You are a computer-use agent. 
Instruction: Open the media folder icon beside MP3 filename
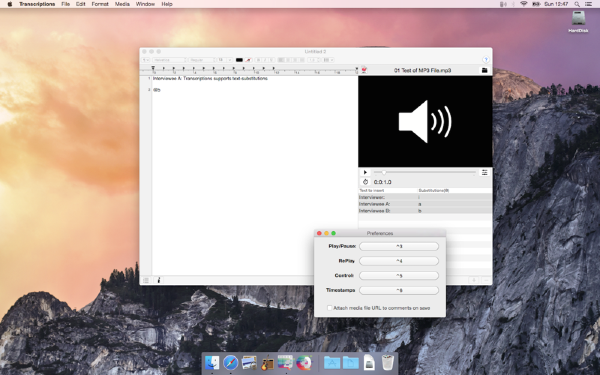point(484,70)
